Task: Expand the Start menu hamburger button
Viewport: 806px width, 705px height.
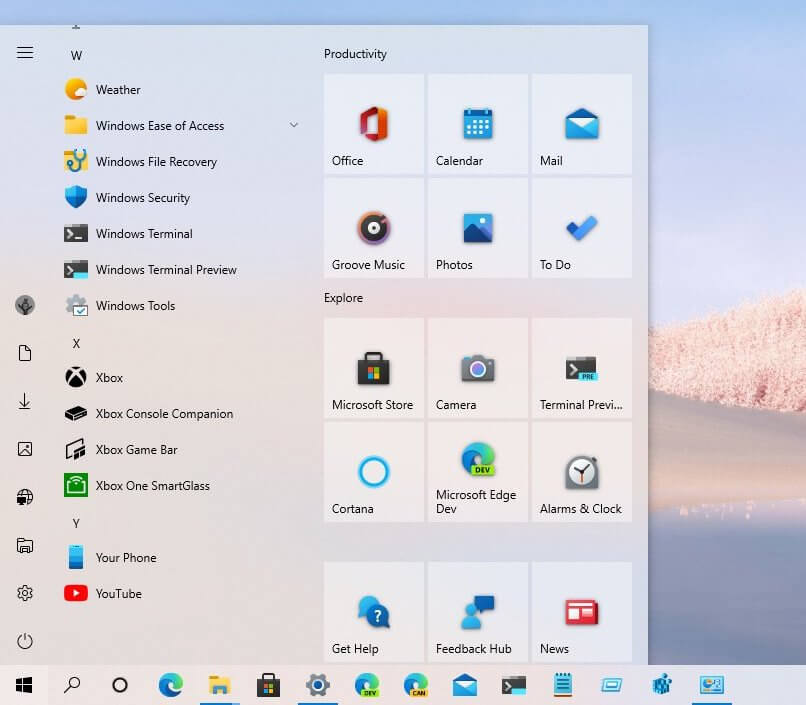Action: click(24, 53)
